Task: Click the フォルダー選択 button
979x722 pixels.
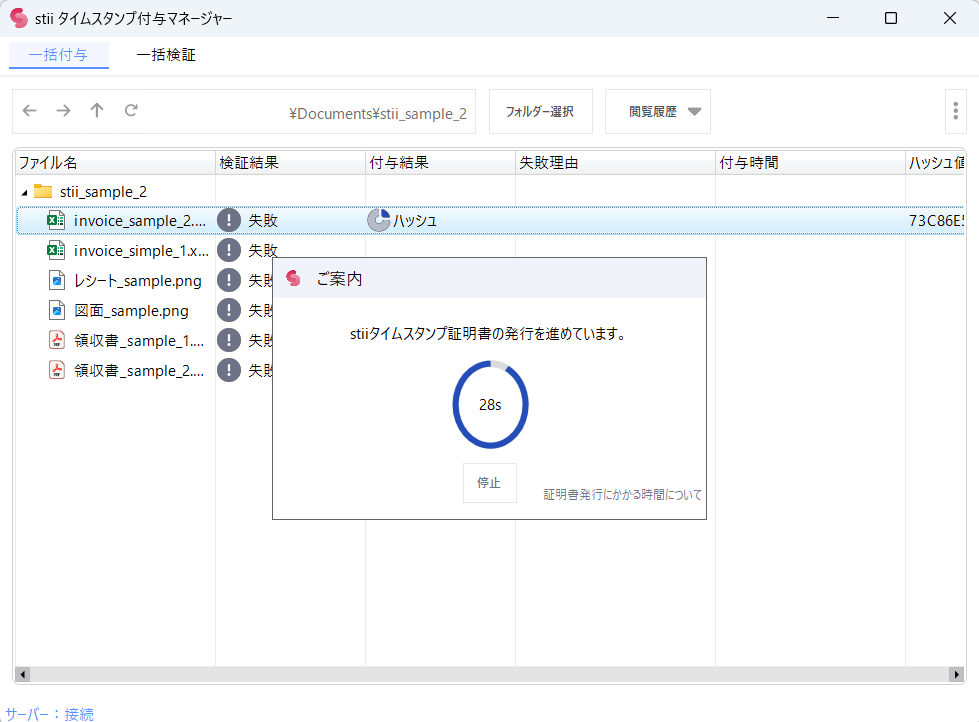Action: (540, 111)
